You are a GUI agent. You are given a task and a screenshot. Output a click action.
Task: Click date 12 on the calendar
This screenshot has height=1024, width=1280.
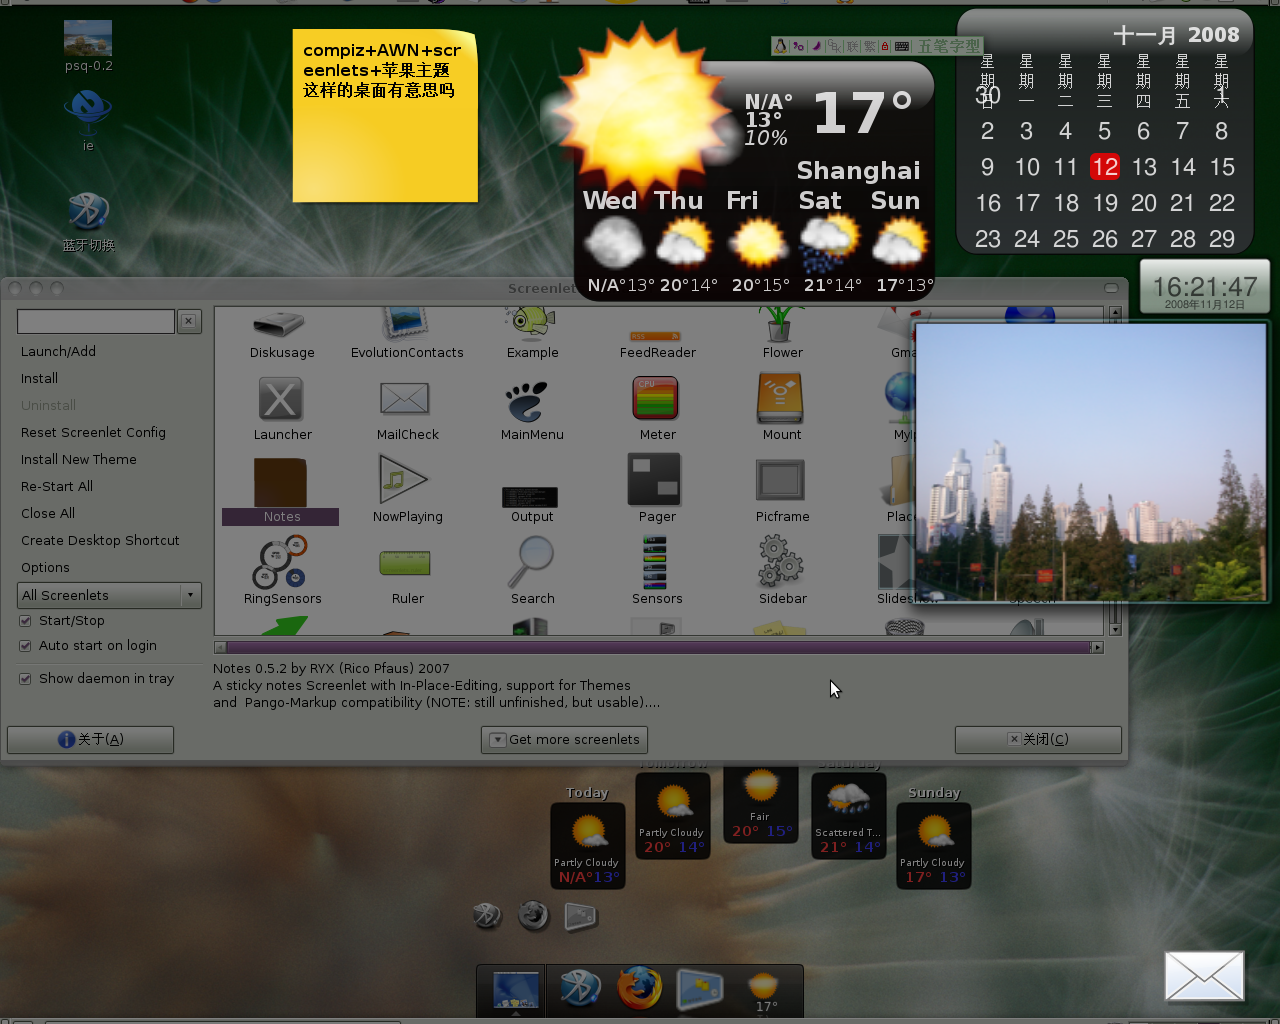(1104, 167)
